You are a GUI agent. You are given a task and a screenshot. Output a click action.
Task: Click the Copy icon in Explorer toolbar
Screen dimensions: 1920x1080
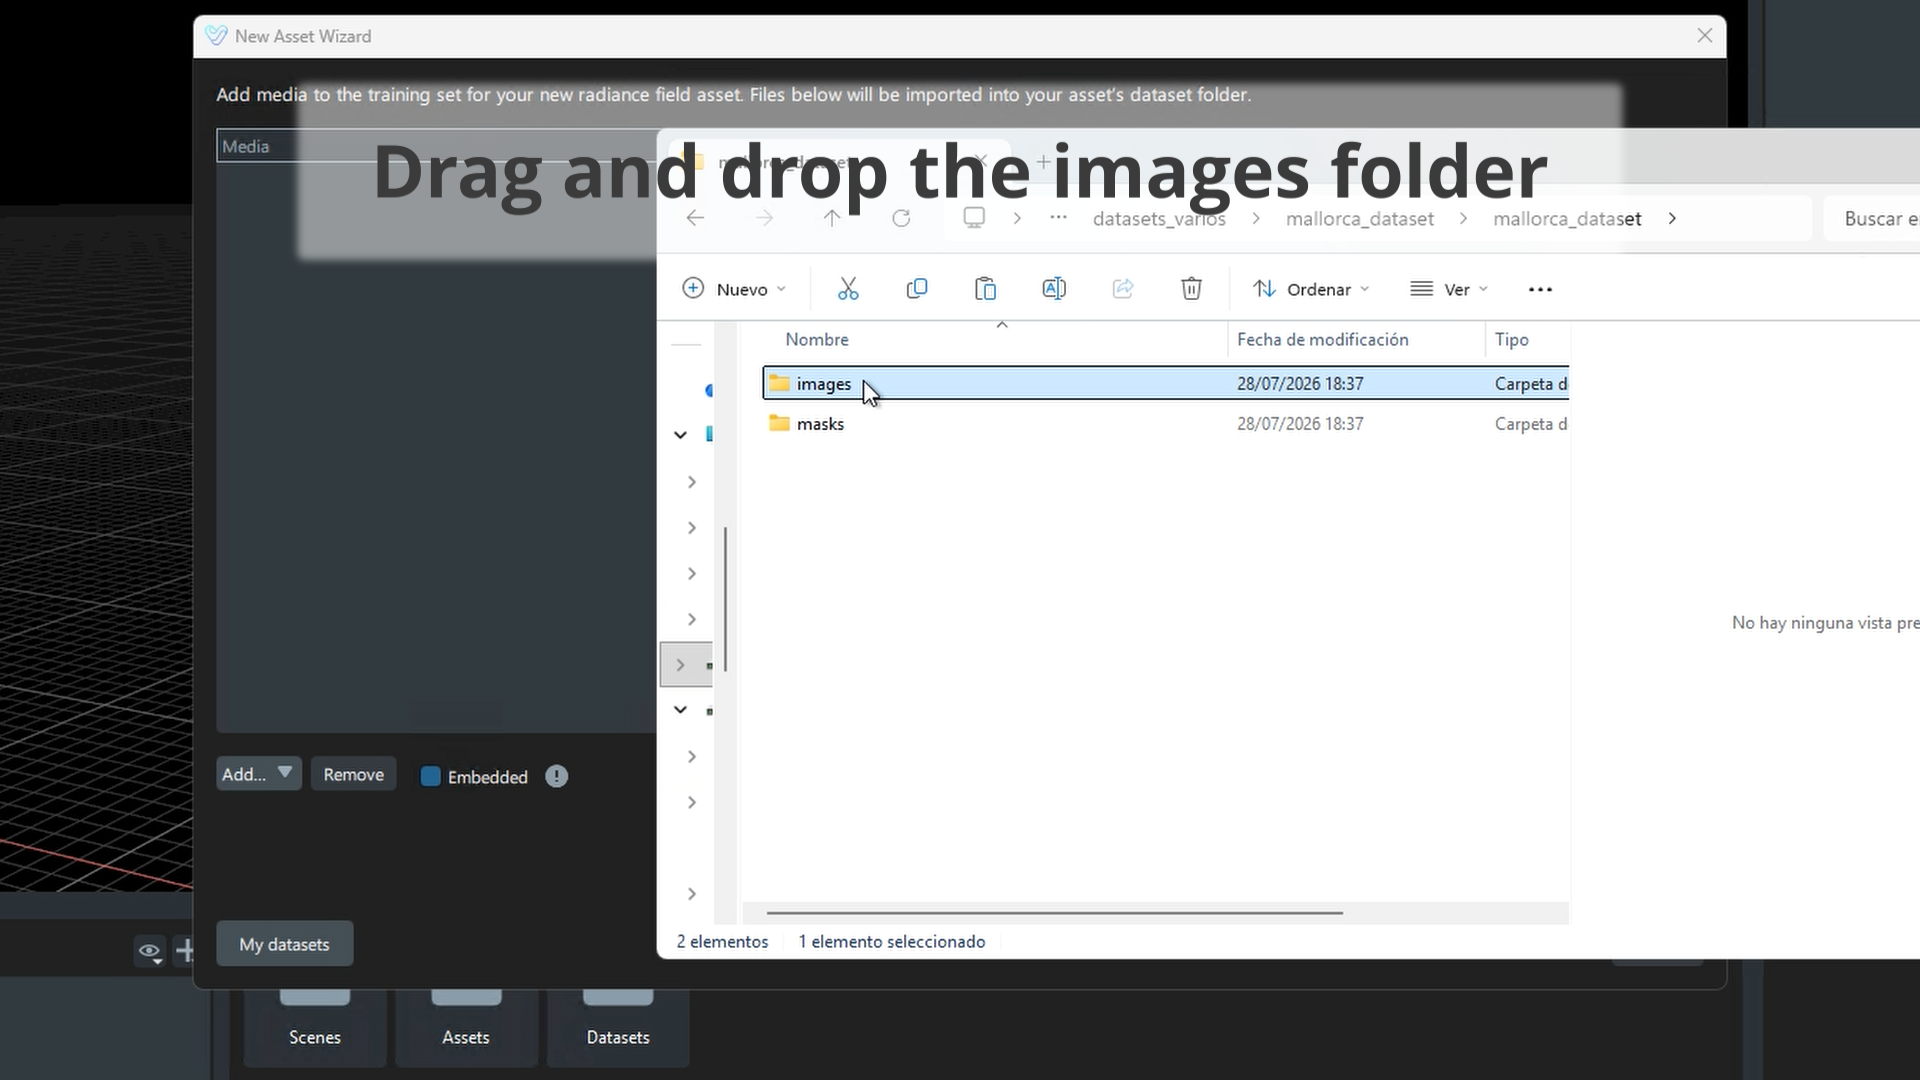(x=916, y=289)
